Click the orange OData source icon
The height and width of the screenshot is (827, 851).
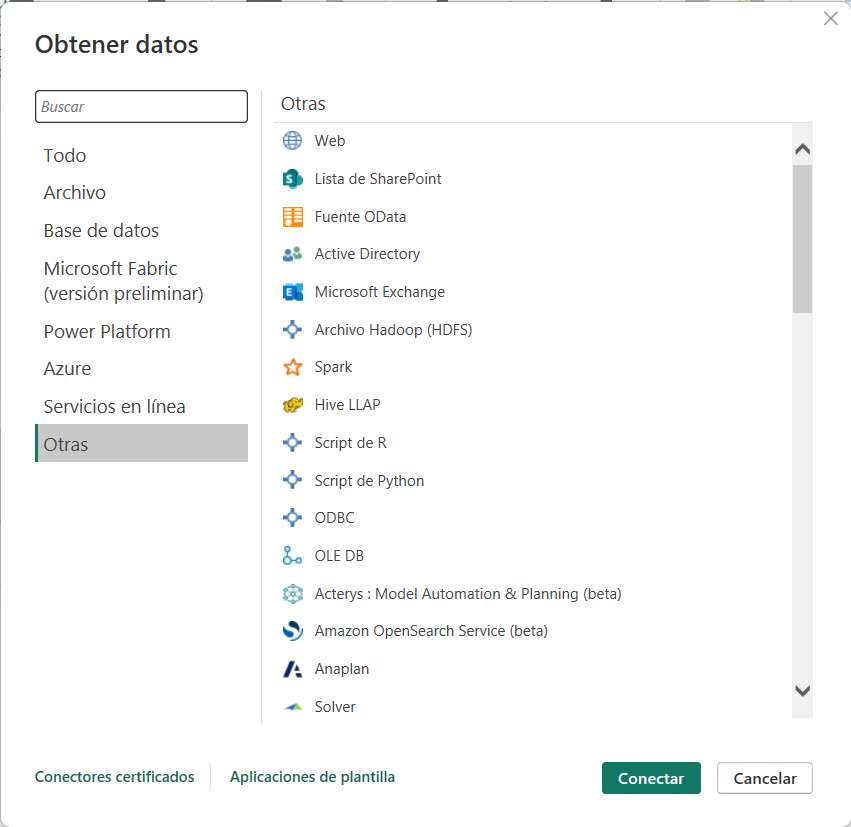[x=292, y=217]
